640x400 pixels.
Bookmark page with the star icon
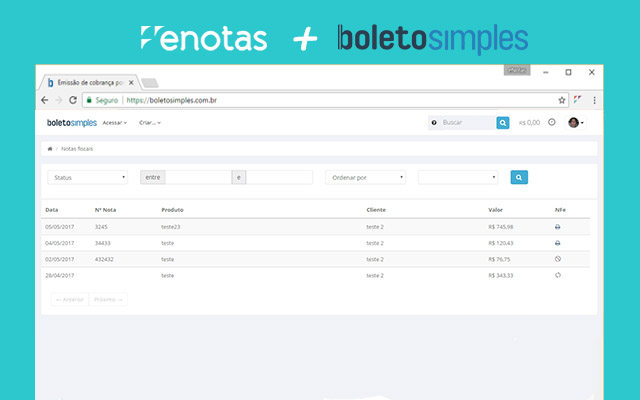562,100
